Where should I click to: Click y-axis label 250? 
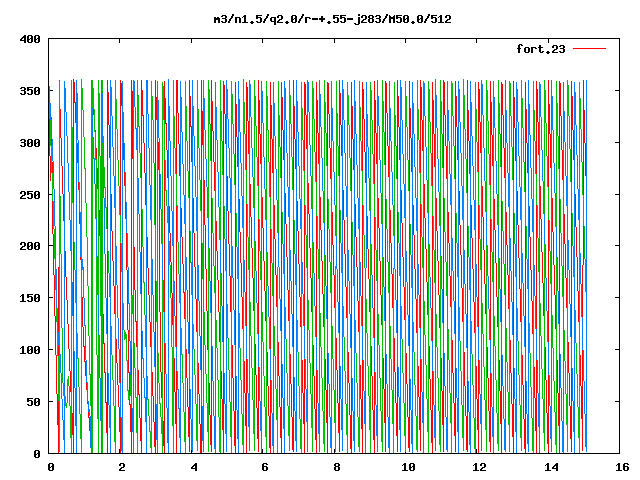(x=30, y=195)
